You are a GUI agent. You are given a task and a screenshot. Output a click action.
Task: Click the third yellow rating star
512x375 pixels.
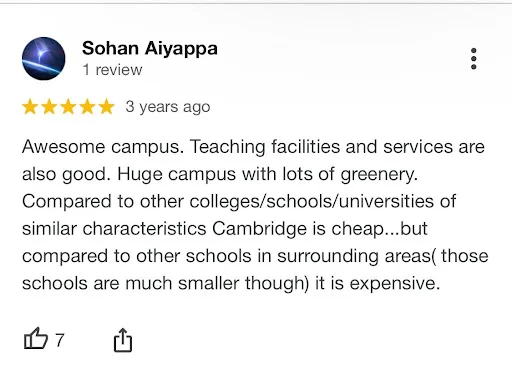(68, 107)
